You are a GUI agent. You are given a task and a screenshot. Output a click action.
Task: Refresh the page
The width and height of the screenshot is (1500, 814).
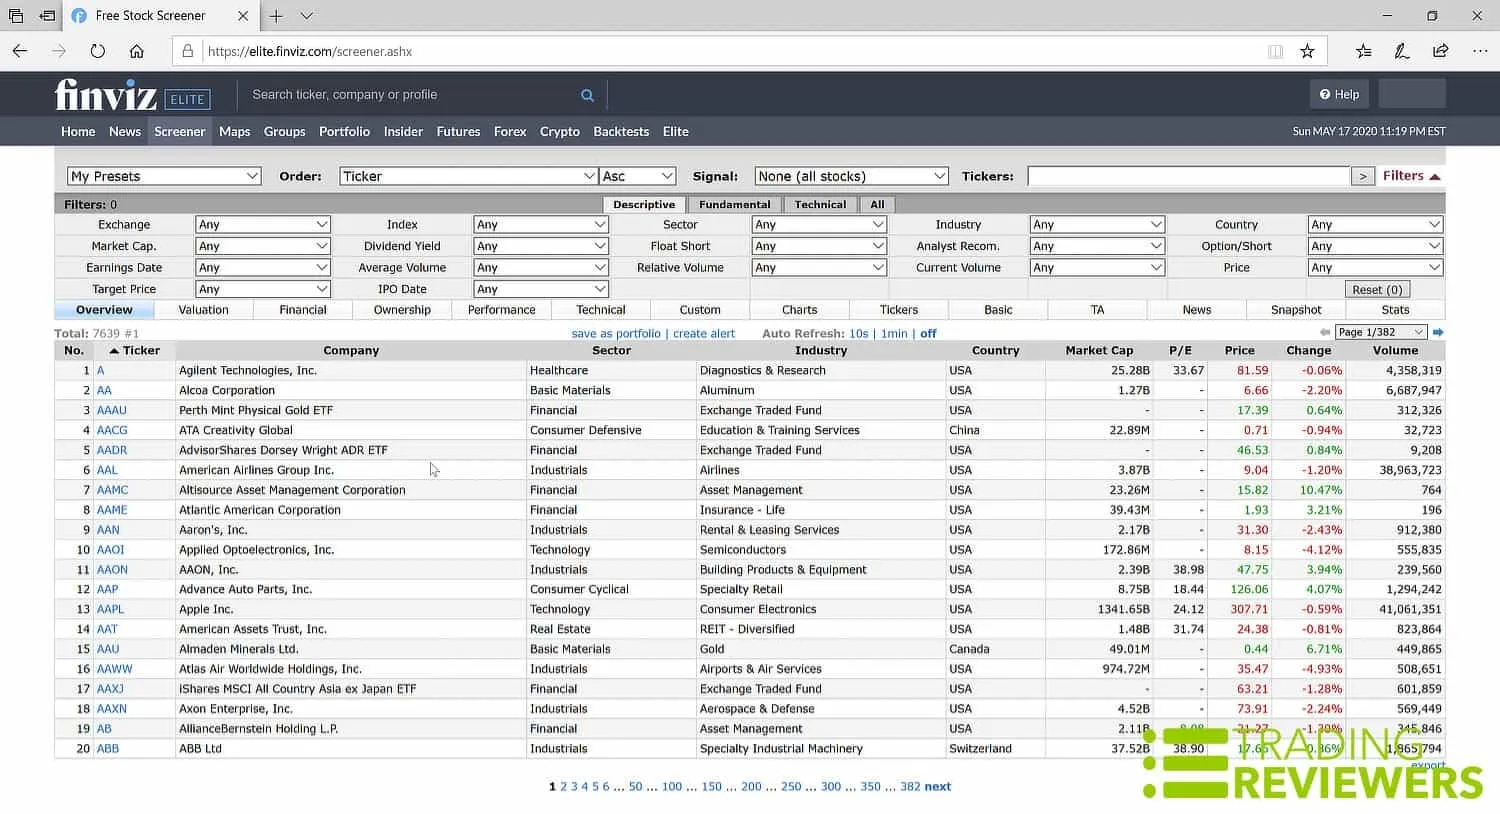point(97,51)
